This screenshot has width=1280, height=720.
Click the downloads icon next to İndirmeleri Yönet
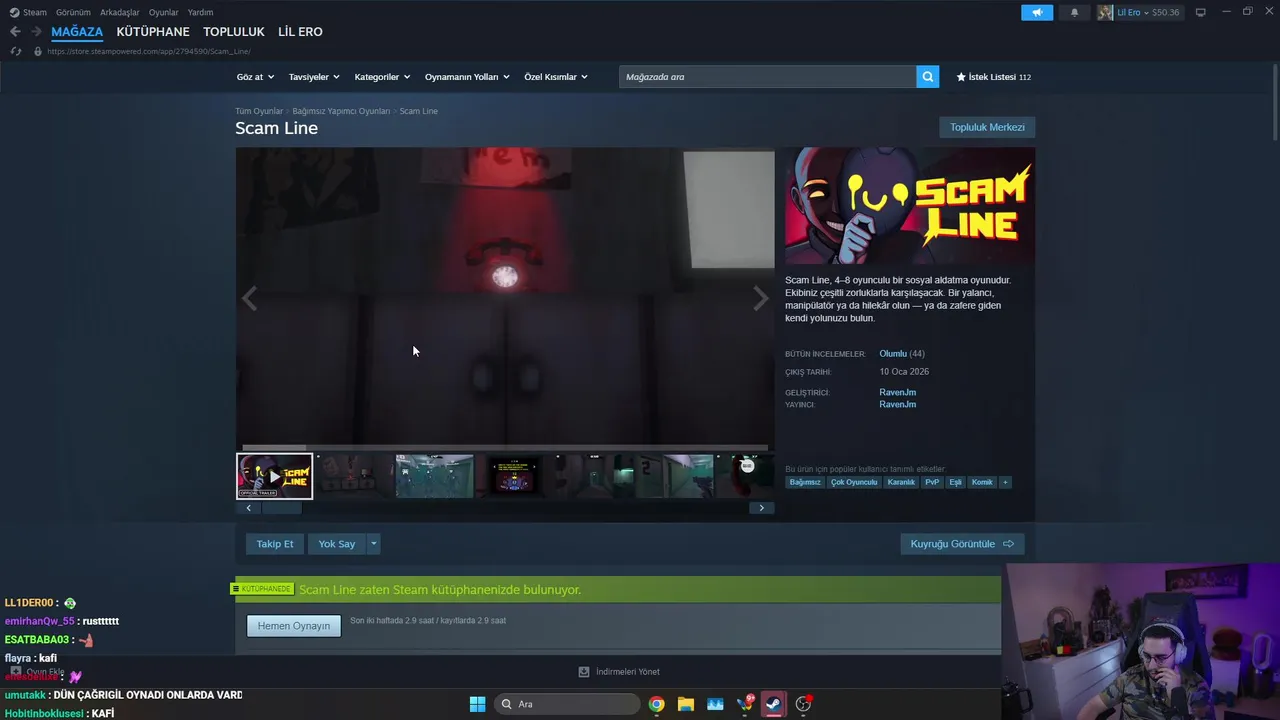[584, 672]
